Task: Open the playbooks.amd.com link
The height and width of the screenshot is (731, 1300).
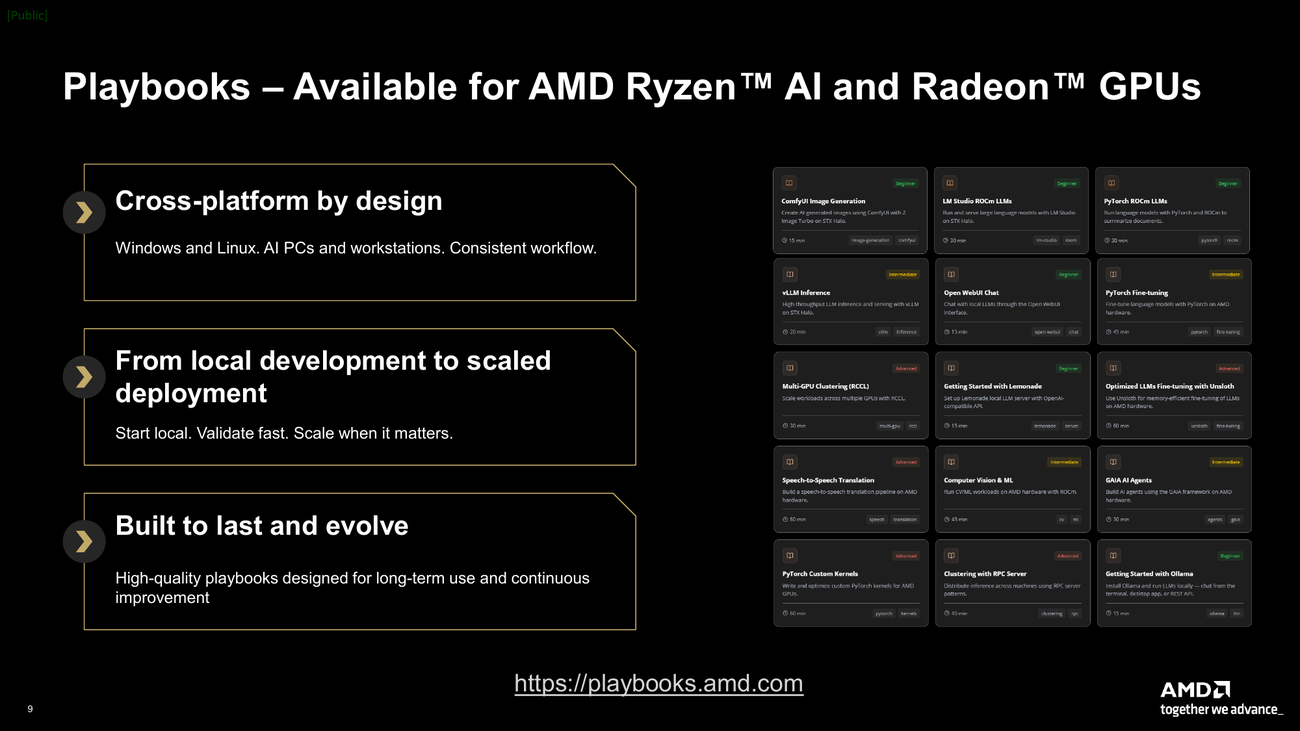Action: 658,683
